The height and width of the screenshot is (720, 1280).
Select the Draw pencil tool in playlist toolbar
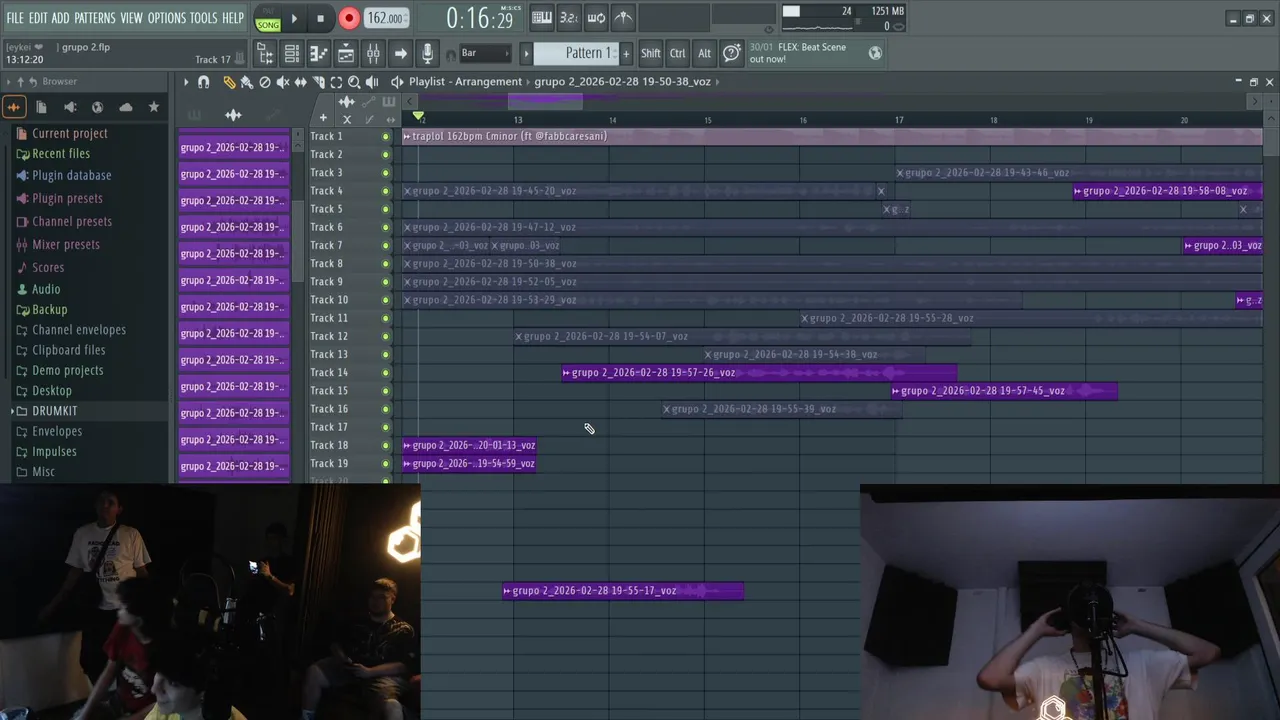coord(229,82)
